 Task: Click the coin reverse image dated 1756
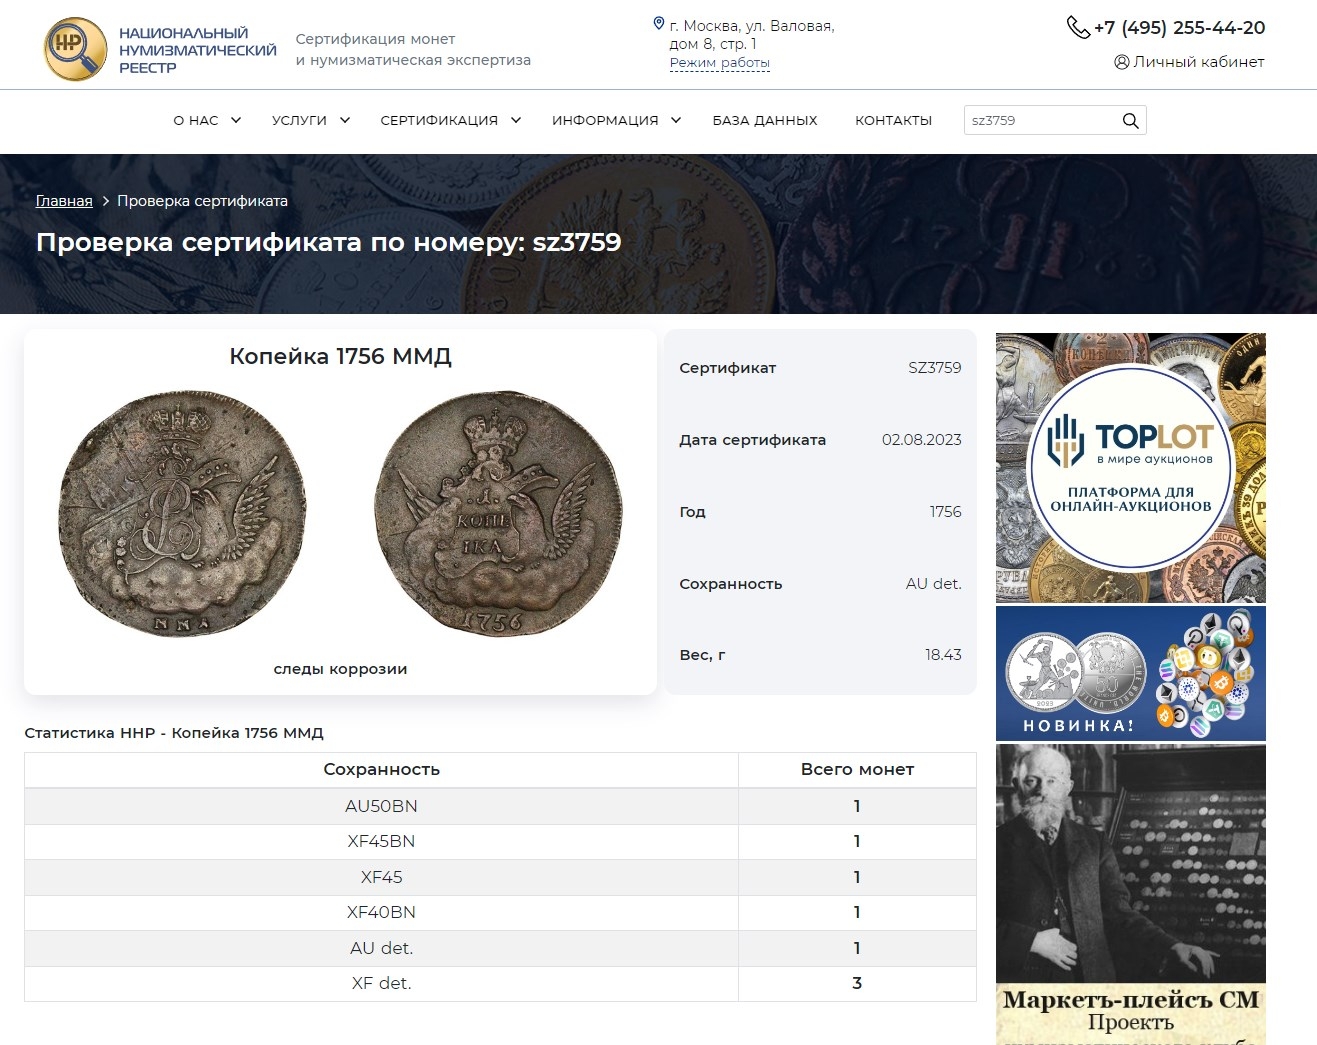pos(498,514)
